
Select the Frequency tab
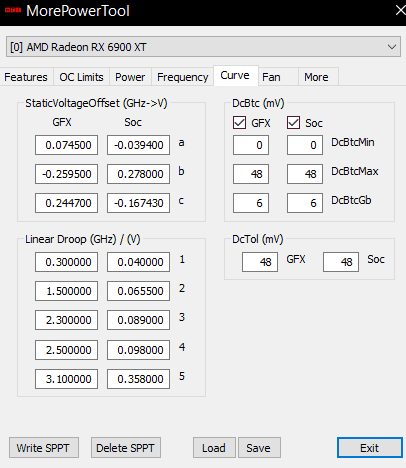click(183, 77)
